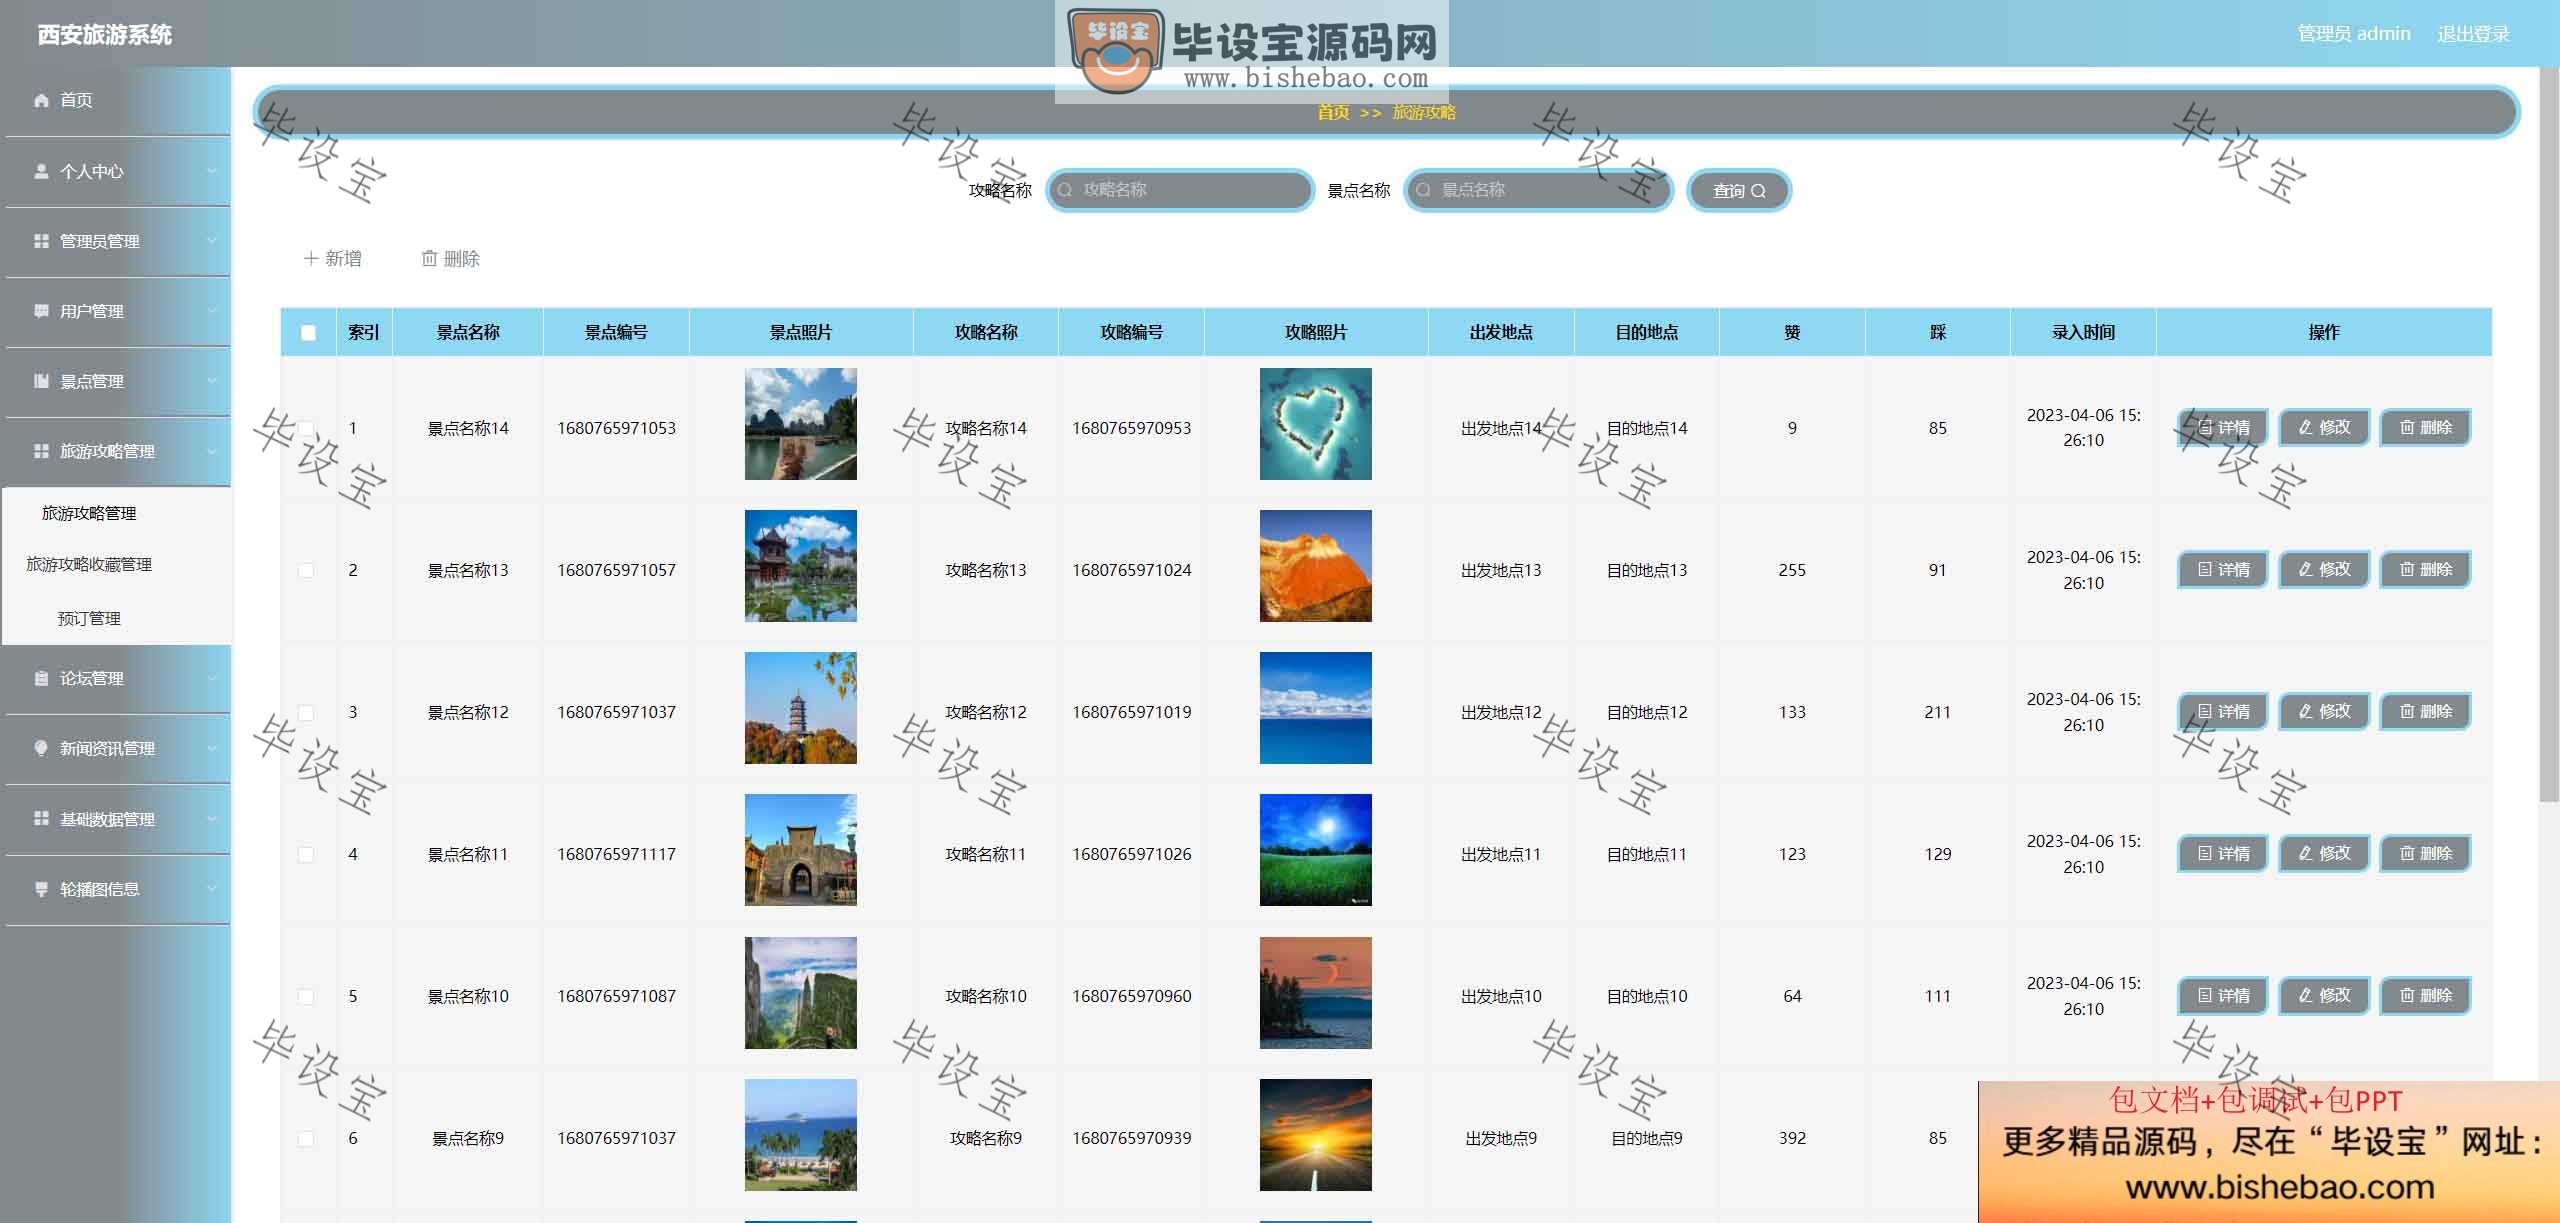Click cell 1680765971053
2560x1223 pixels.
coord(616,428)
